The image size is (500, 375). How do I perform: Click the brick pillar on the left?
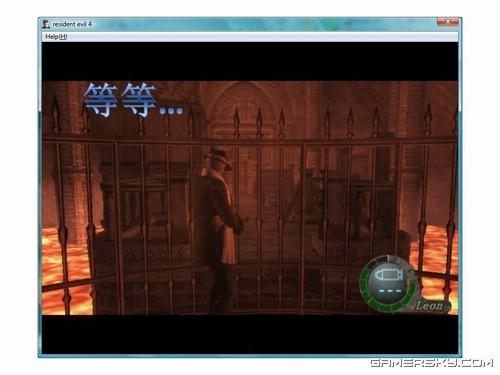click(72, 160)
